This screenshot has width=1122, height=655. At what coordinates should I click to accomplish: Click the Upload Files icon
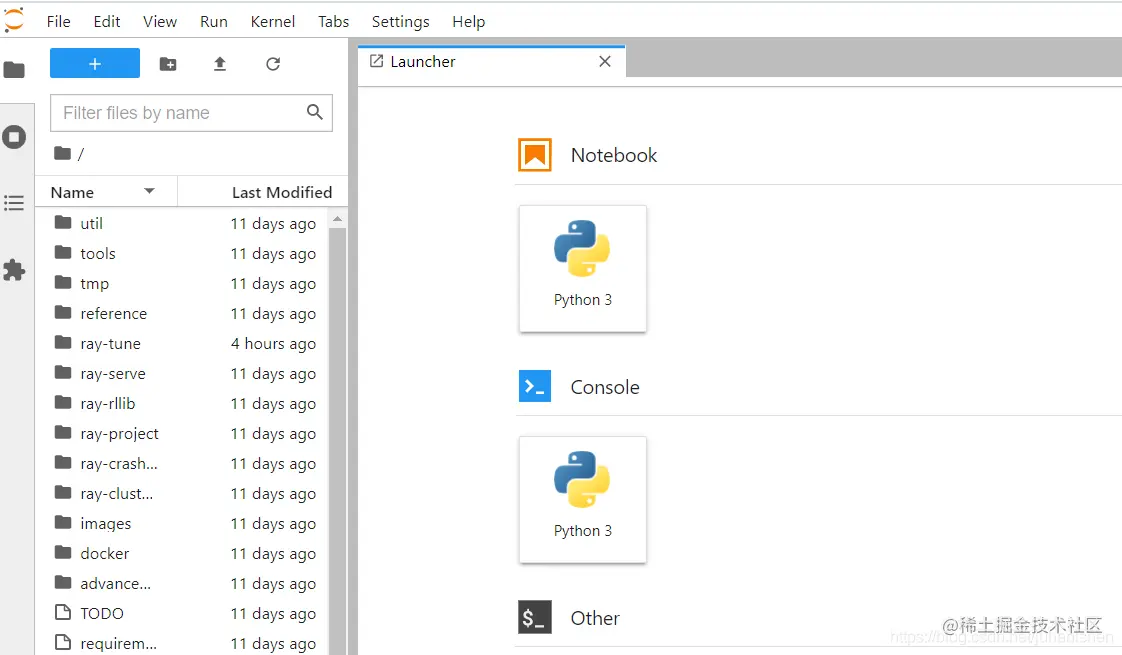pos(220,64)
